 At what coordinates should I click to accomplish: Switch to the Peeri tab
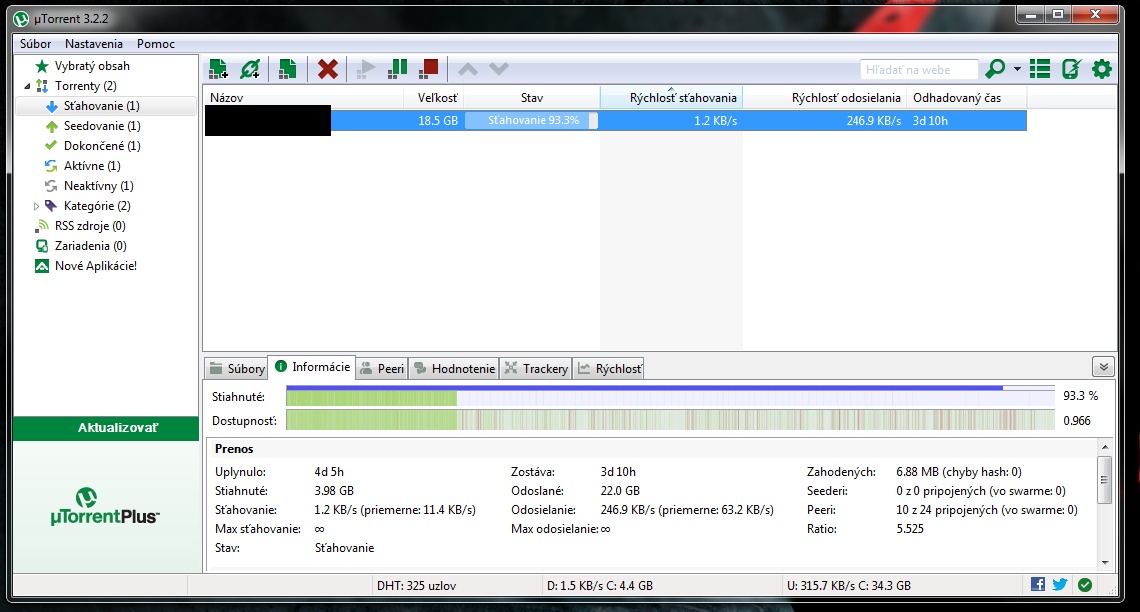pos(382,369)
